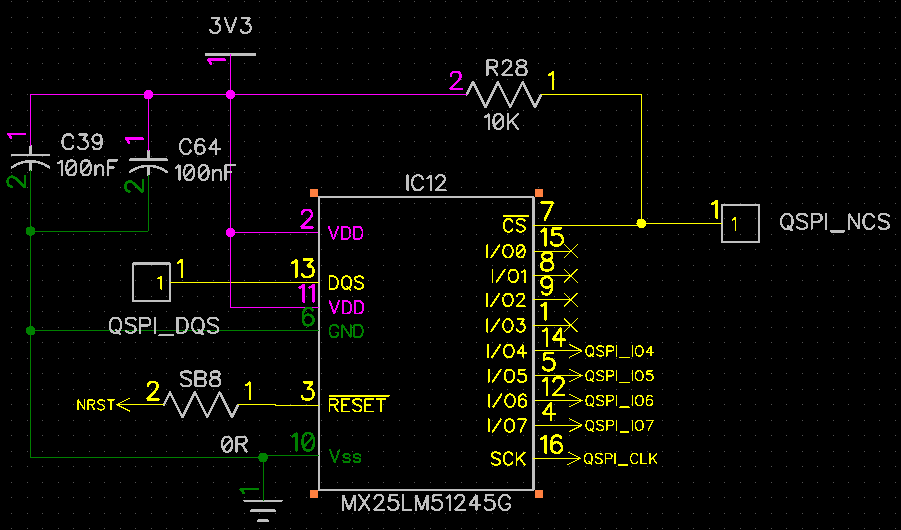Click the QSPI_IO6 net port arrow
Screen dimensions: 901x530
[576, 400]
